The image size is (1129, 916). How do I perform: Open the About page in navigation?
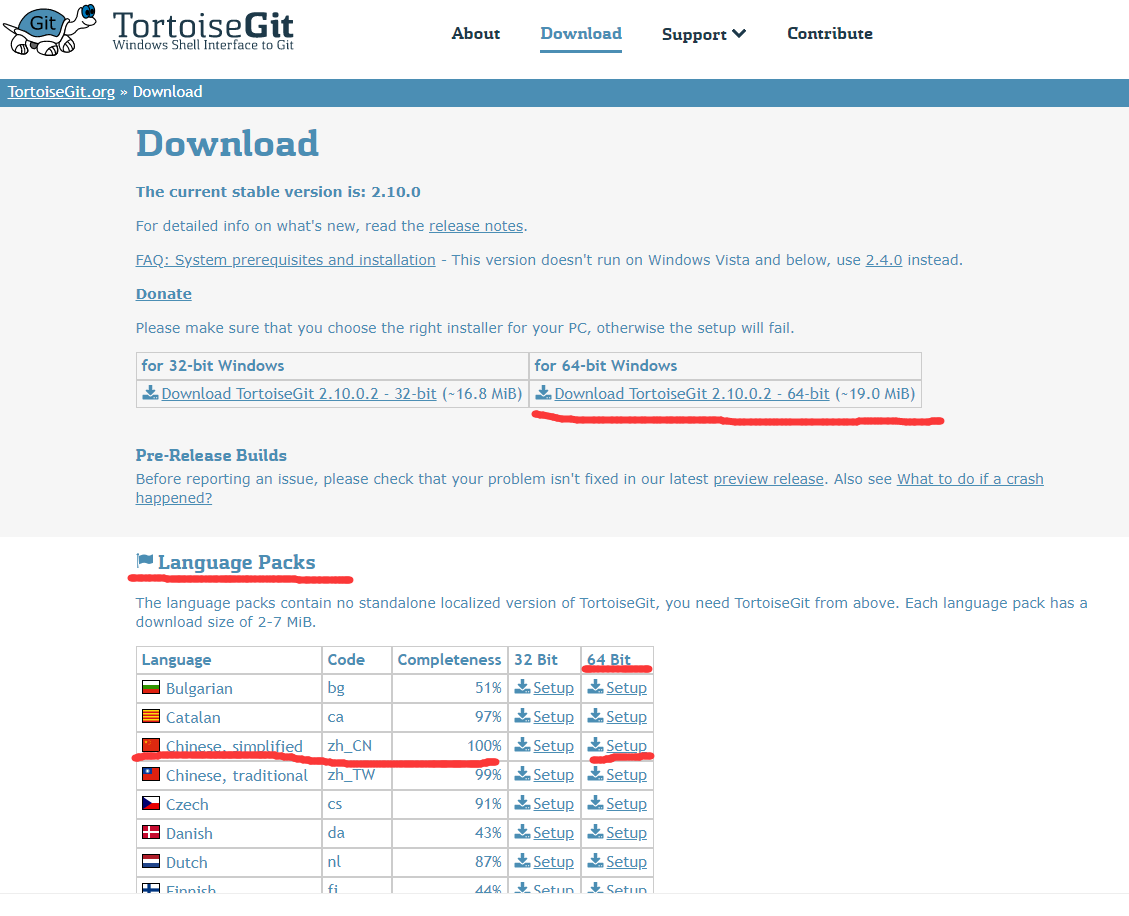476,34
